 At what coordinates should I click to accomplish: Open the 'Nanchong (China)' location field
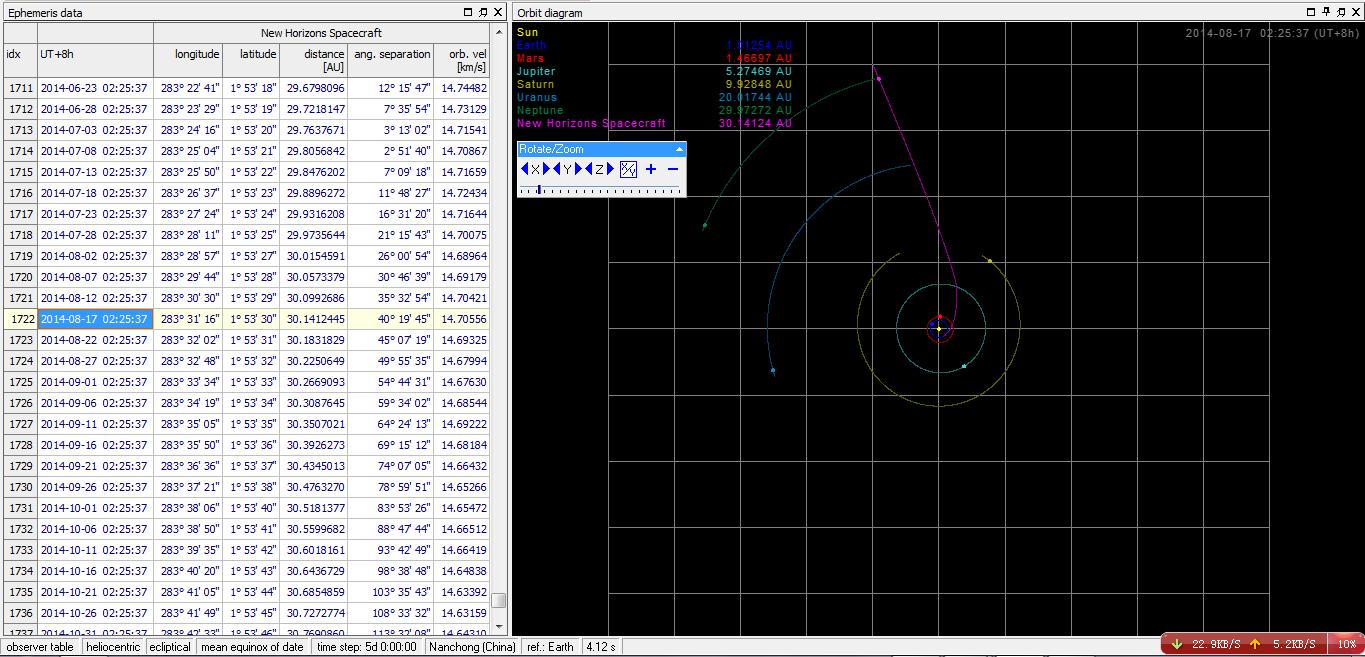point(472,647)
